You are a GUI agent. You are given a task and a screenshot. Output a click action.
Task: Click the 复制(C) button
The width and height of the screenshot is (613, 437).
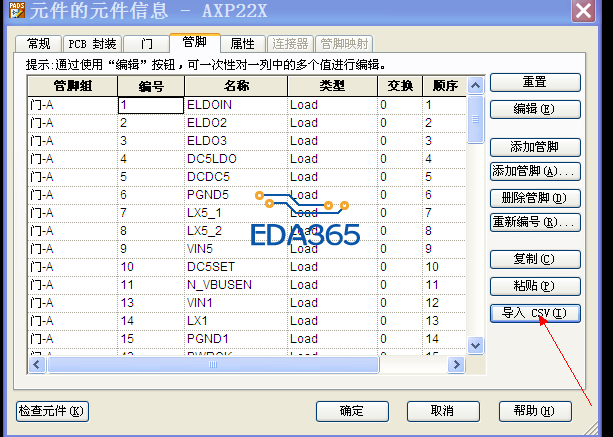pyautogui.click(x=535, y=259)
